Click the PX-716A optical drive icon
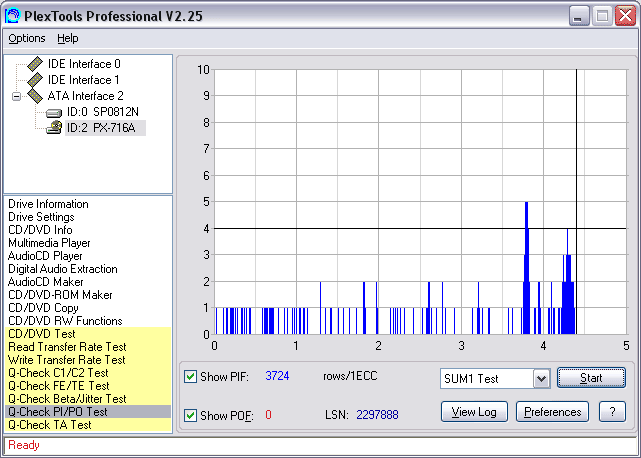 54,128
